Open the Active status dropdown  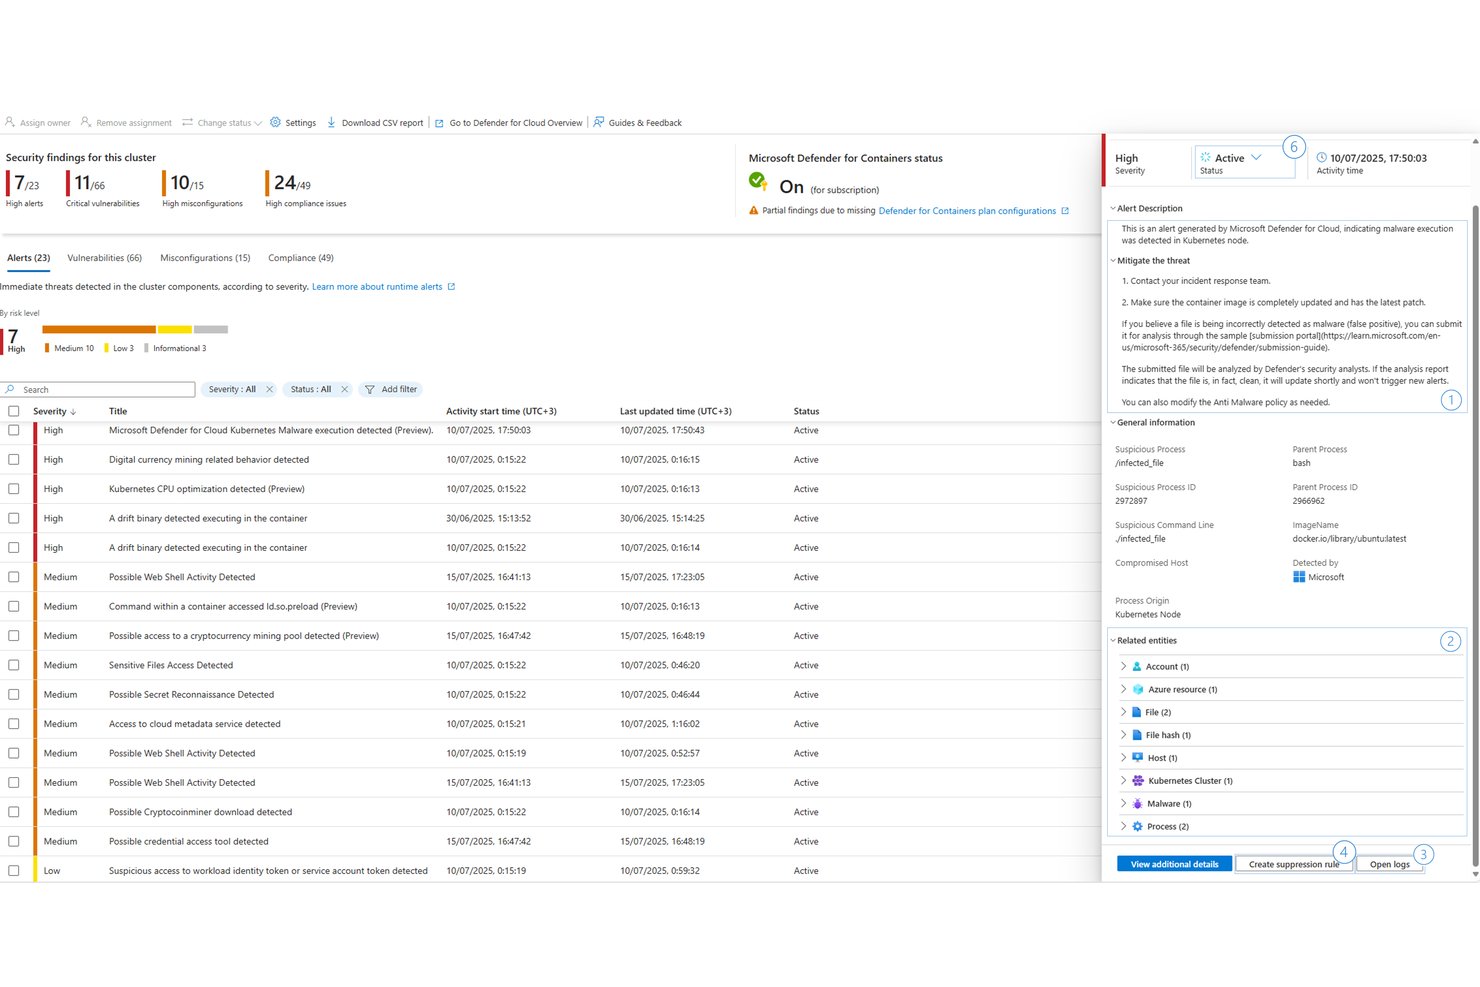click(1243, 163)
